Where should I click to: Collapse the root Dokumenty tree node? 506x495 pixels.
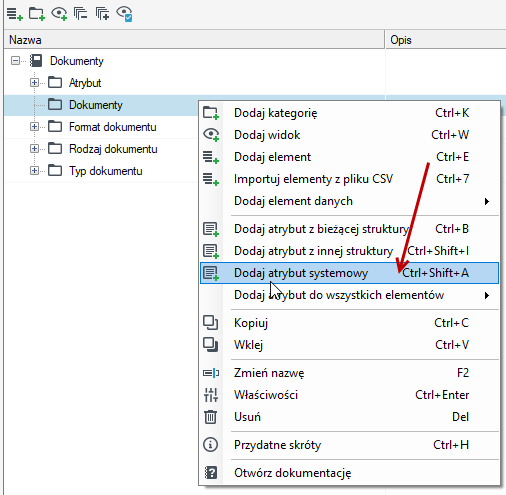[x=15, y=61]
